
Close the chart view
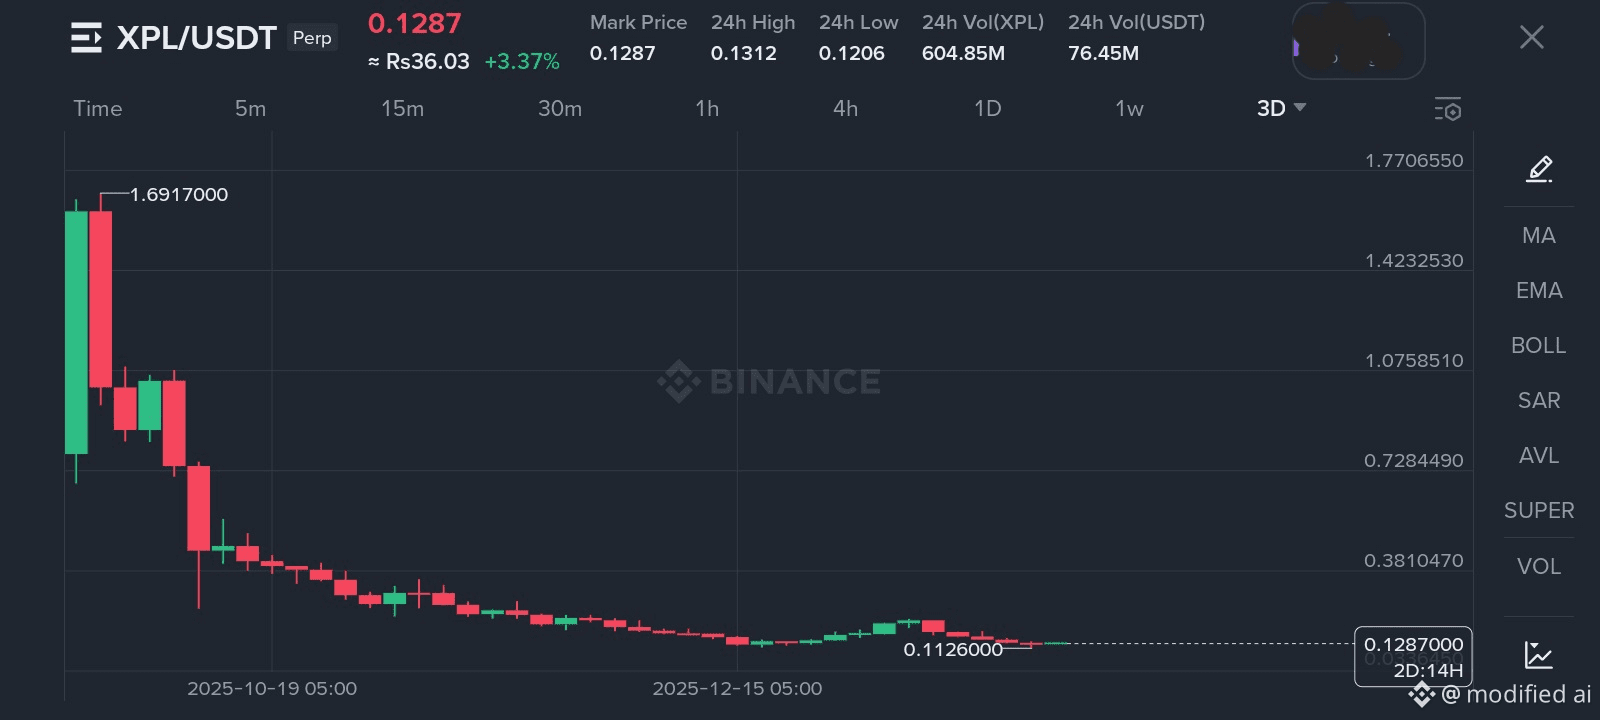[x=1531, y=38]
